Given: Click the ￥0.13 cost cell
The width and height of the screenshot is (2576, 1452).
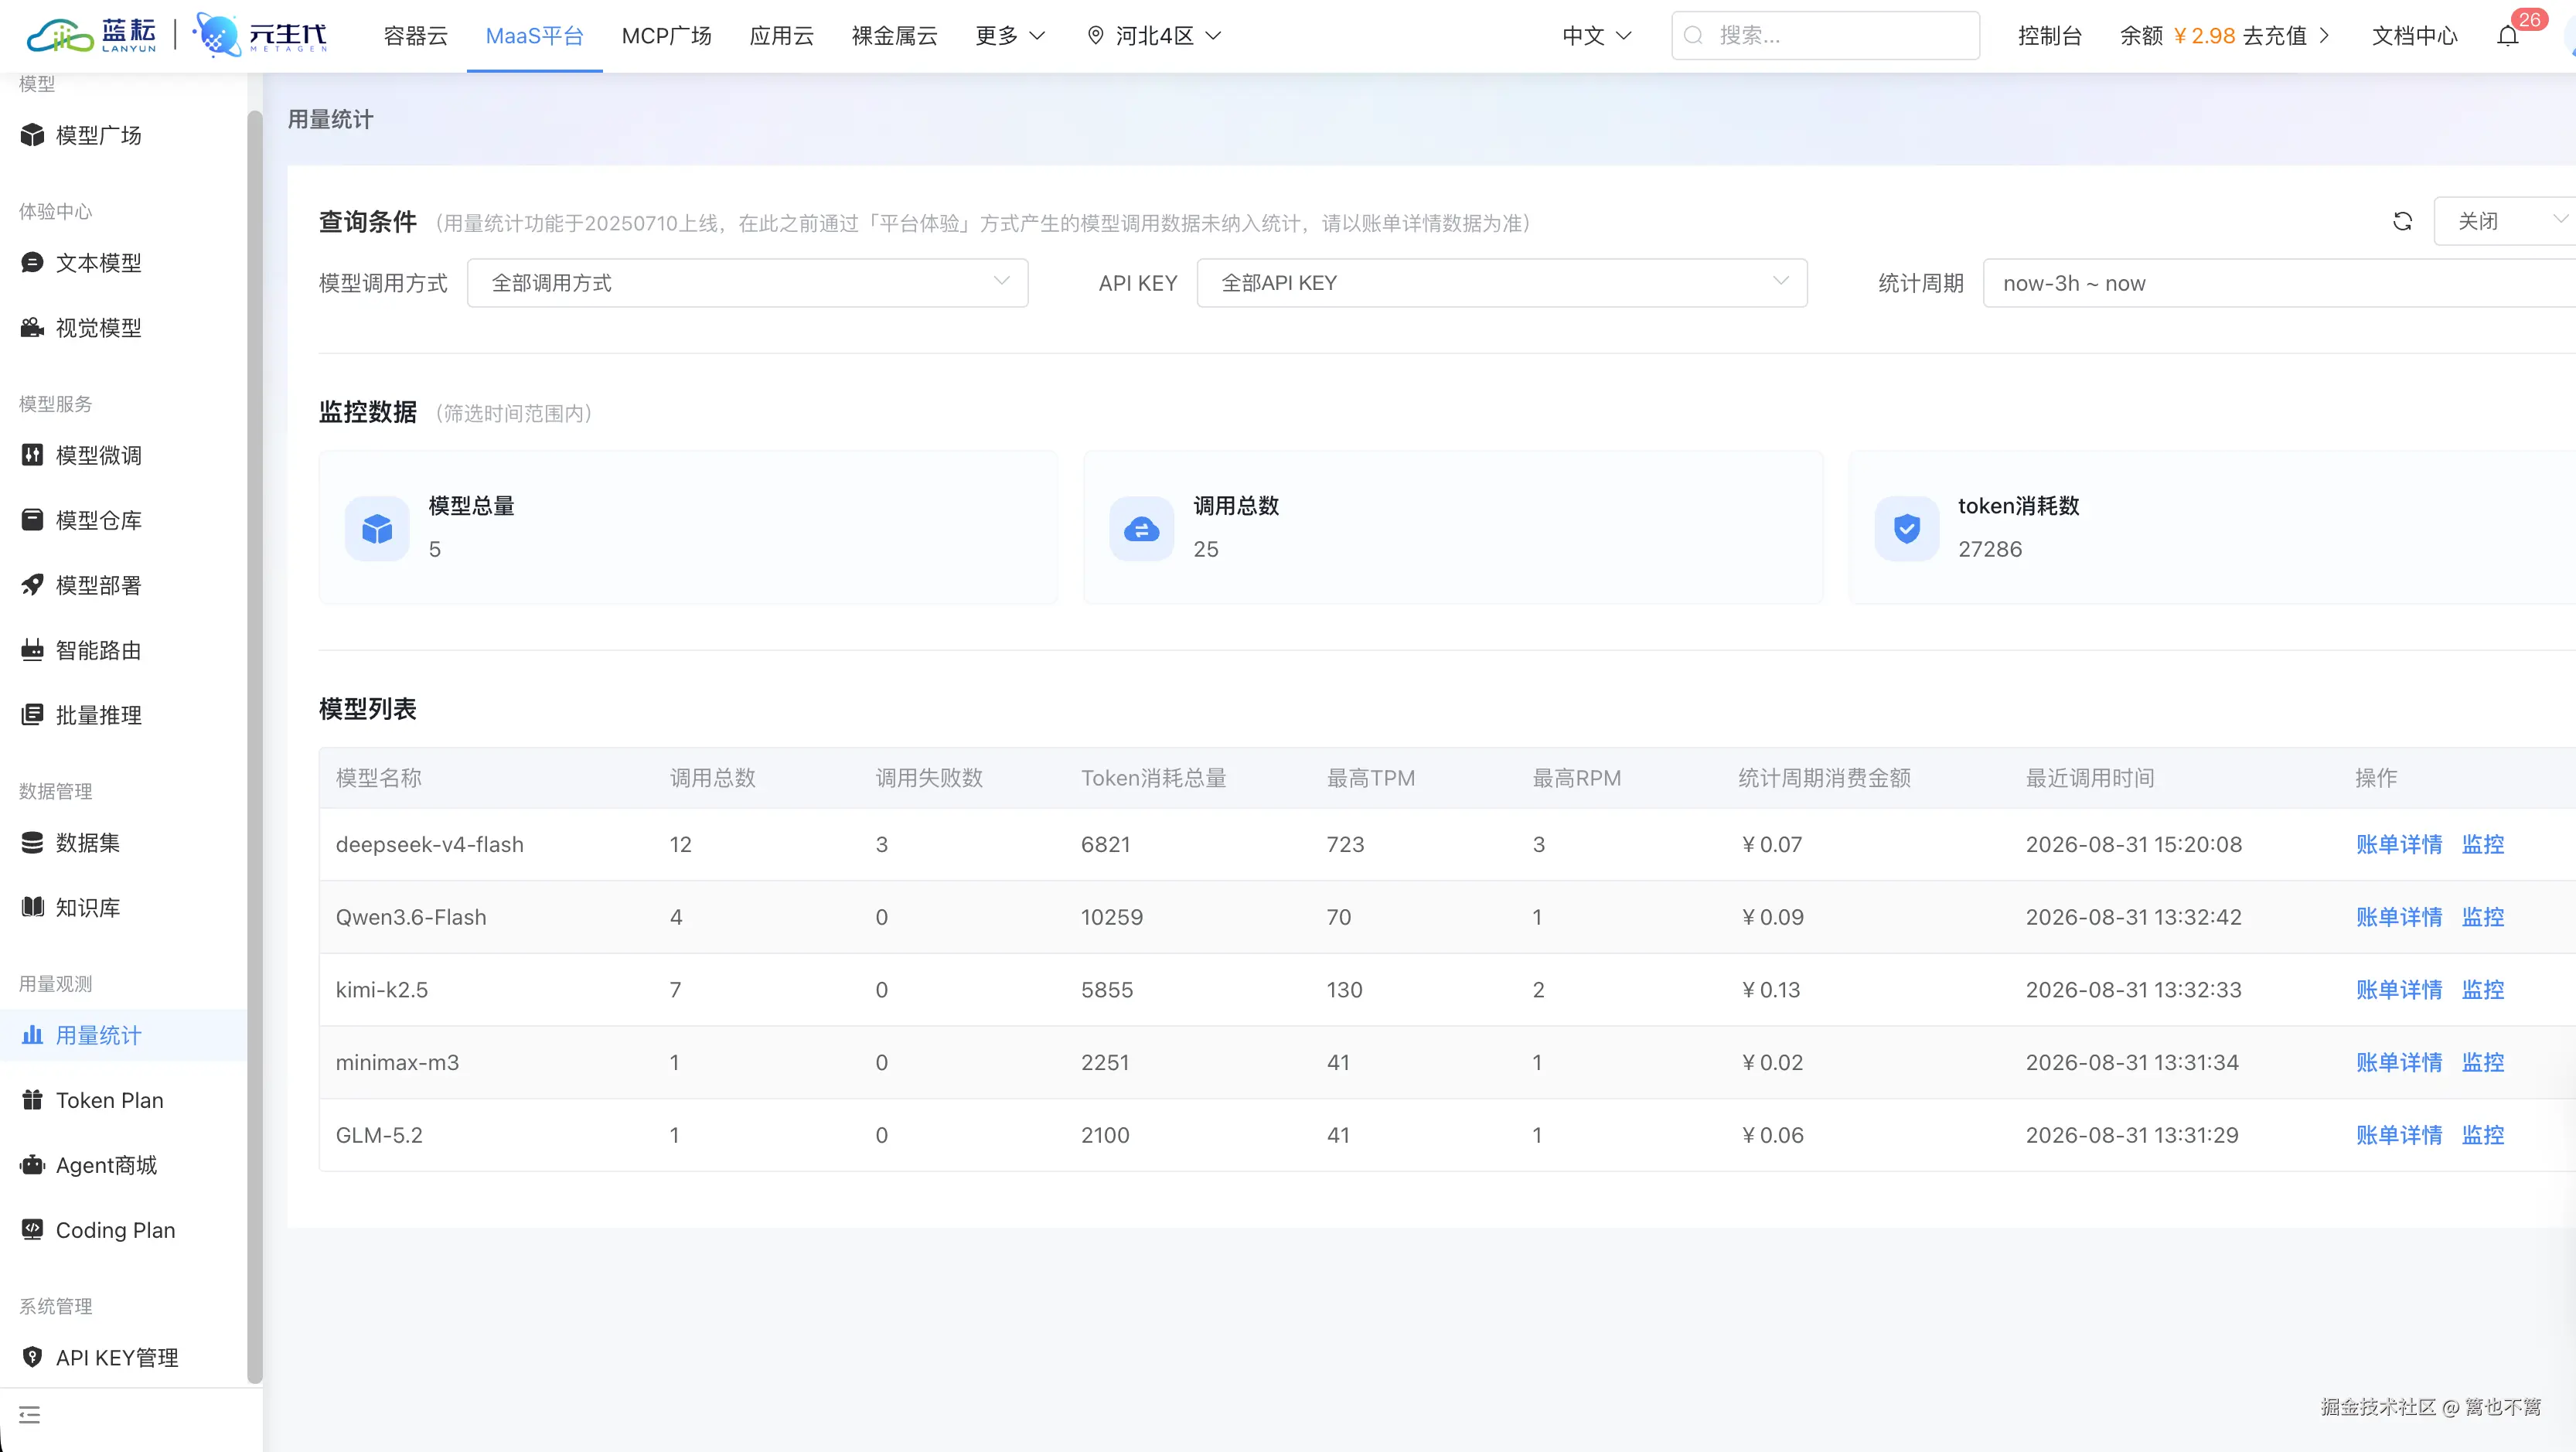Looking at the screenshot, I should tap(1769, 989).
